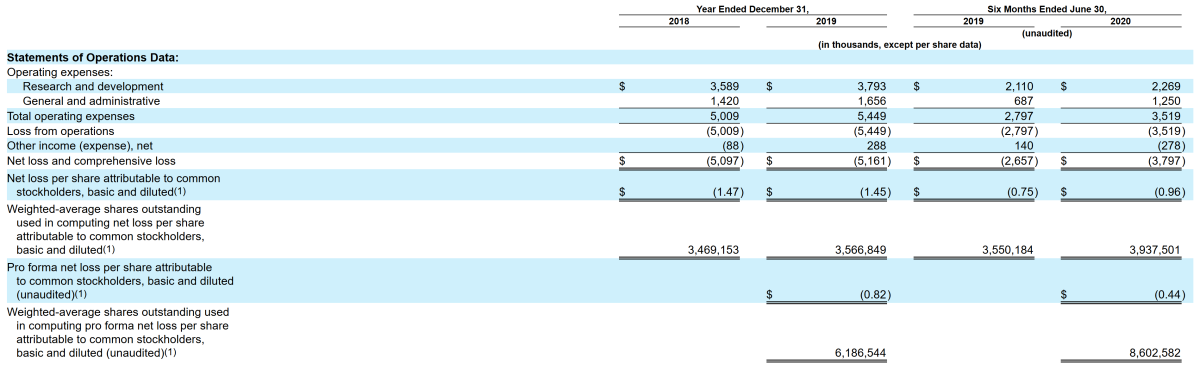The width and height of the screenshot is (1200, 365).
Task: Select the (unaudited) column subheader
Action: tap(1046, 33)
